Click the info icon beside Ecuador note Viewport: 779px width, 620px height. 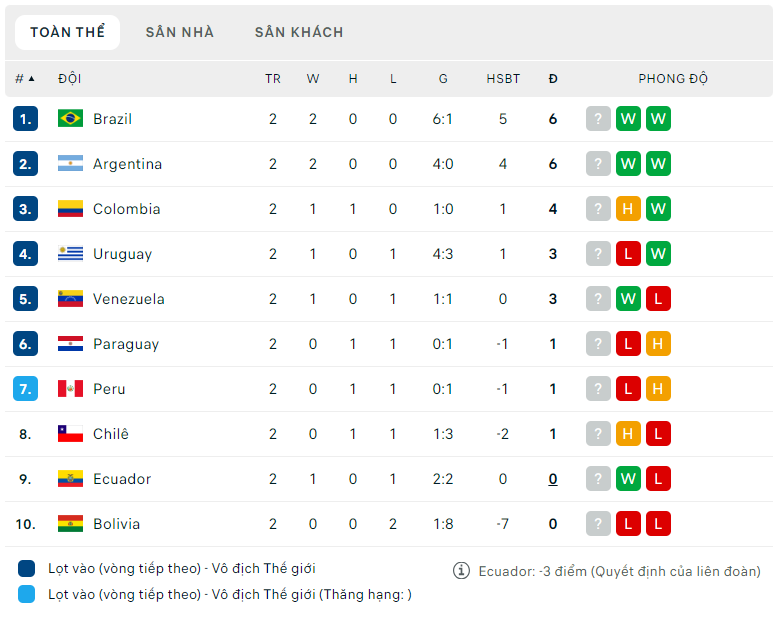click(x=461, y=571)
